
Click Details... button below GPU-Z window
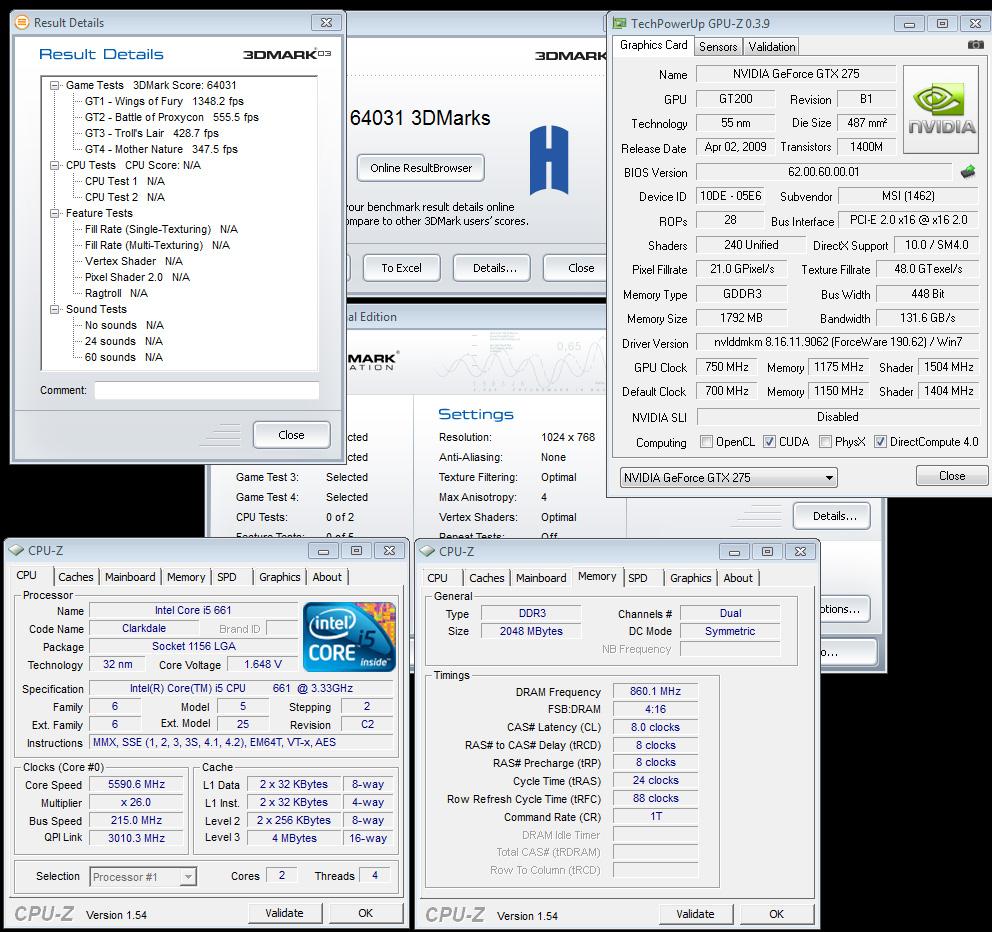click(832, 516)
